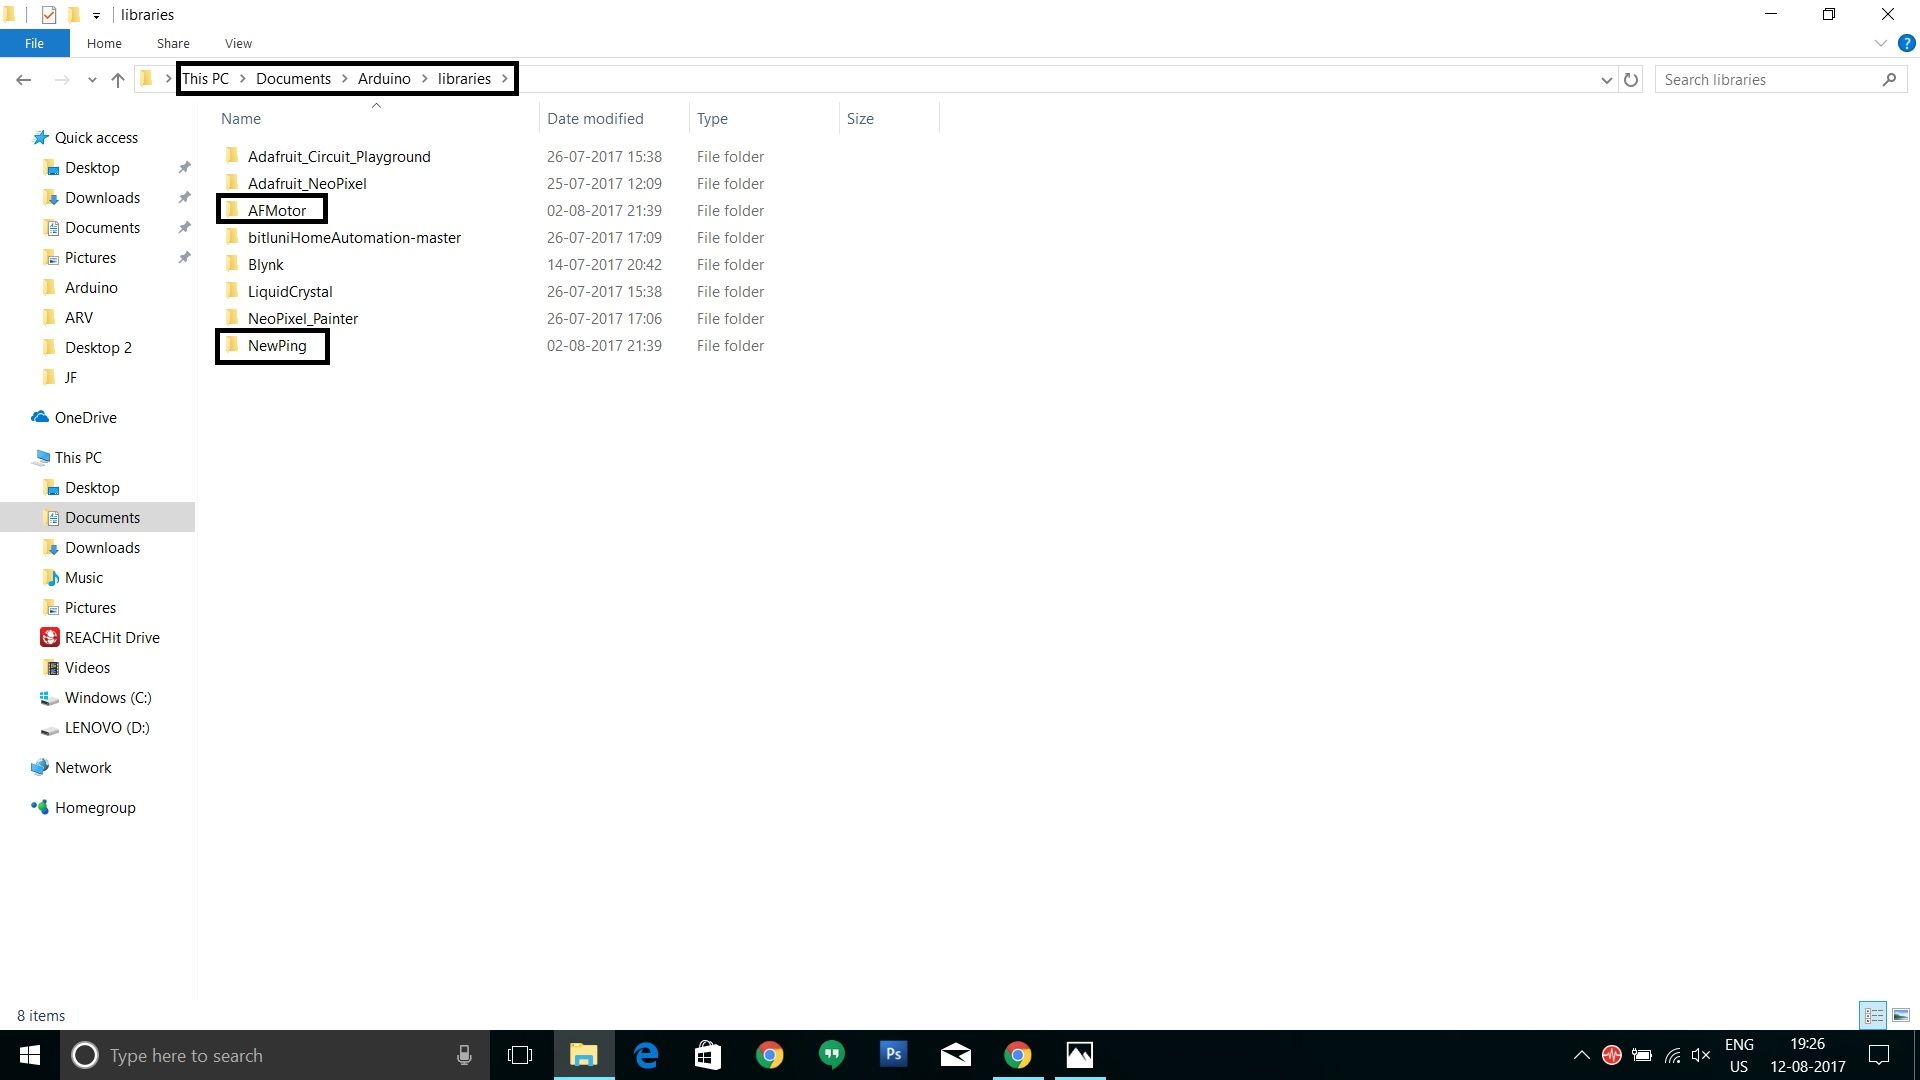The width and height of the screenshot is (1920, 1080).
Task: Open Customize Quick Access Toolbar dropdown
Action: pos(96,15)
